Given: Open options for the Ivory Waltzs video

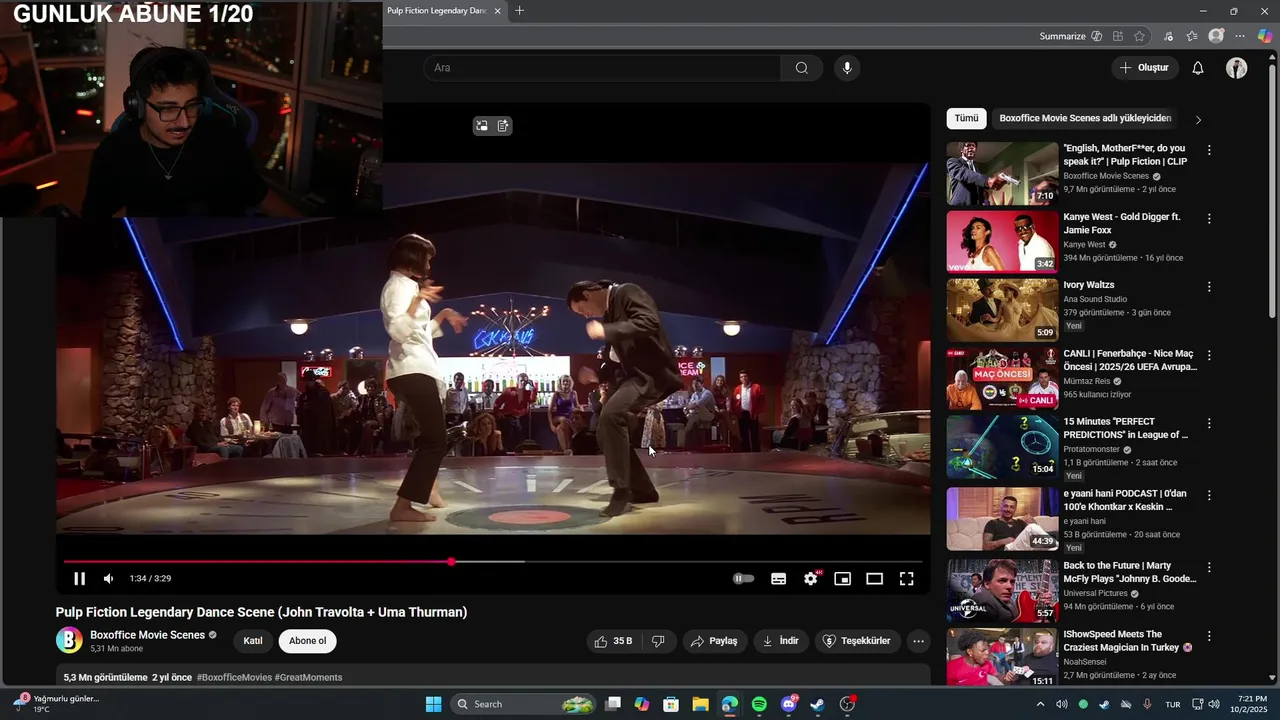Looking at the screenshot, I should coord(1209,286).
